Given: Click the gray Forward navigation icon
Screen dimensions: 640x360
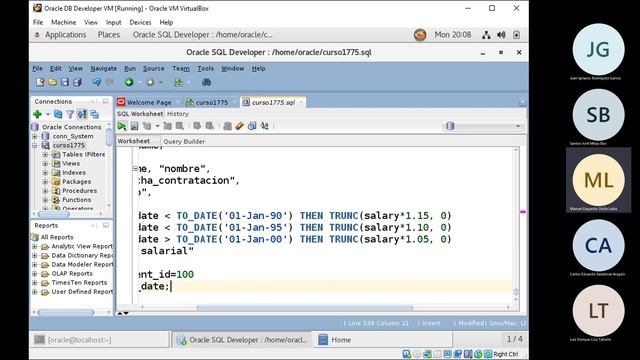Looking at the screenshot, I should [150, 82].
